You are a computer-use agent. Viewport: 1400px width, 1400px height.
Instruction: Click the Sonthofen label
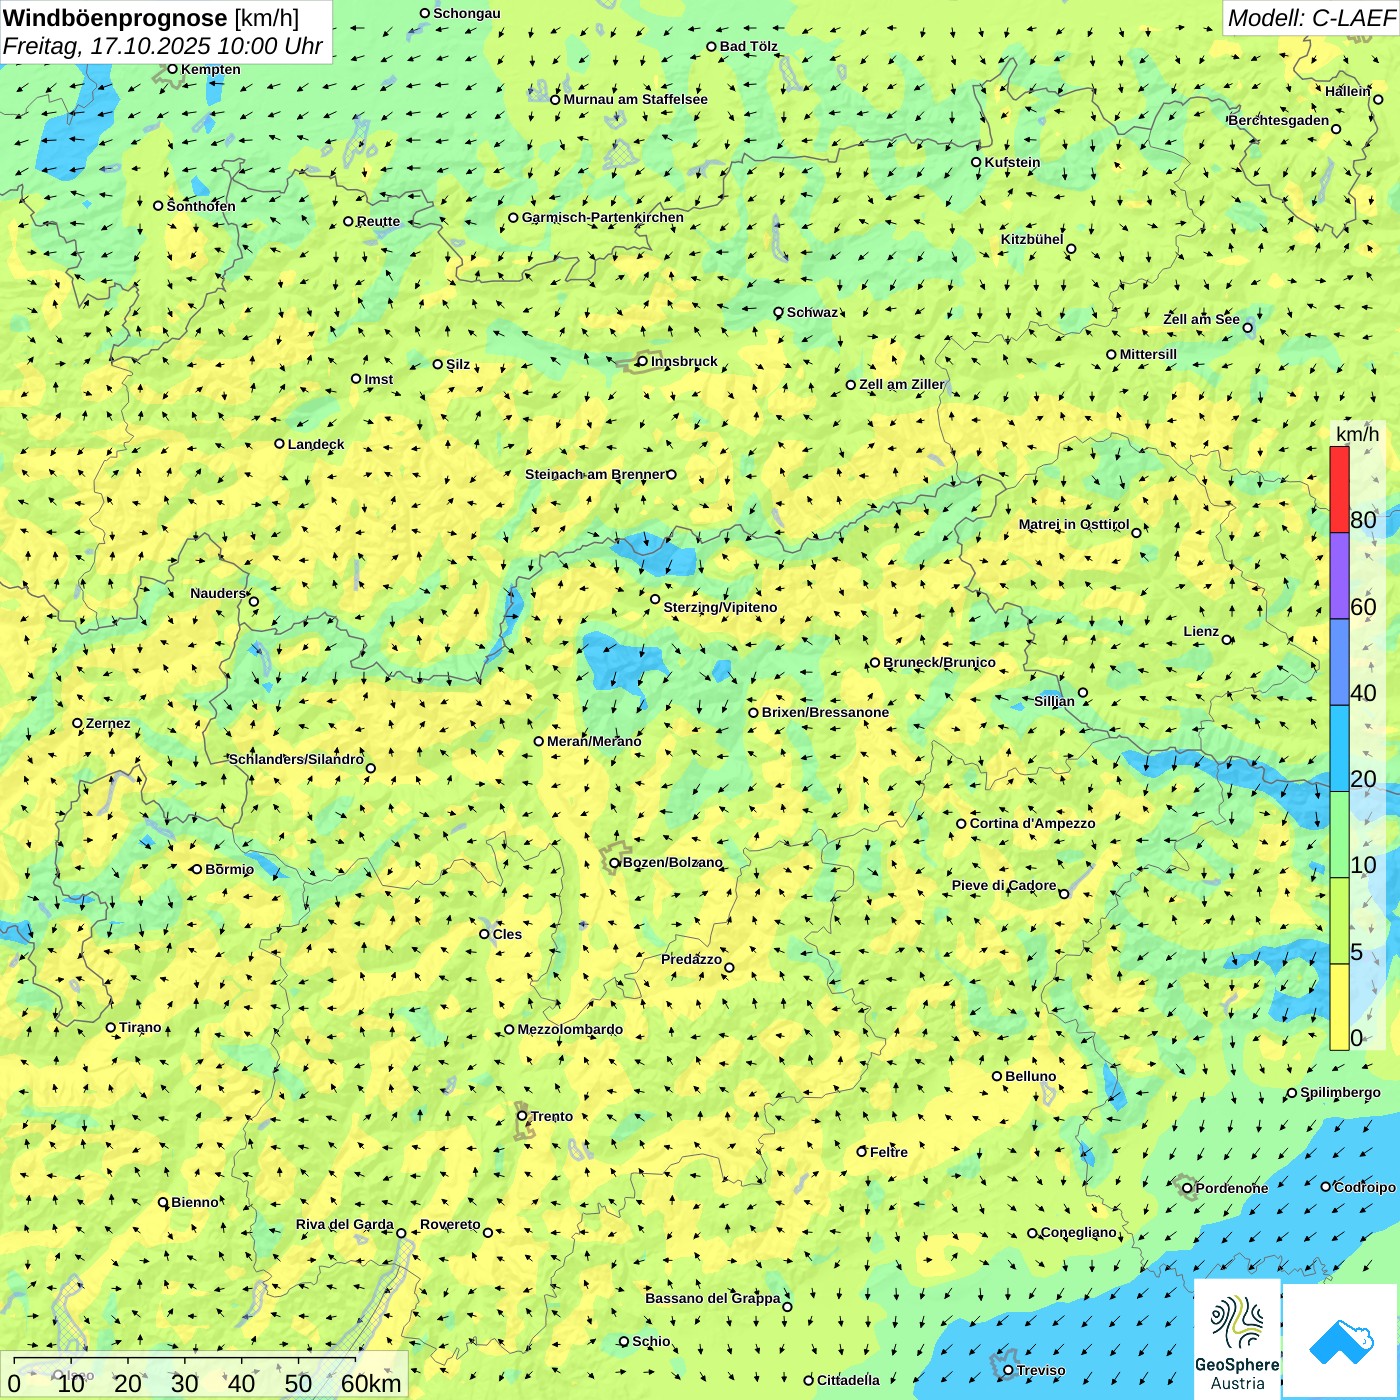201,206
